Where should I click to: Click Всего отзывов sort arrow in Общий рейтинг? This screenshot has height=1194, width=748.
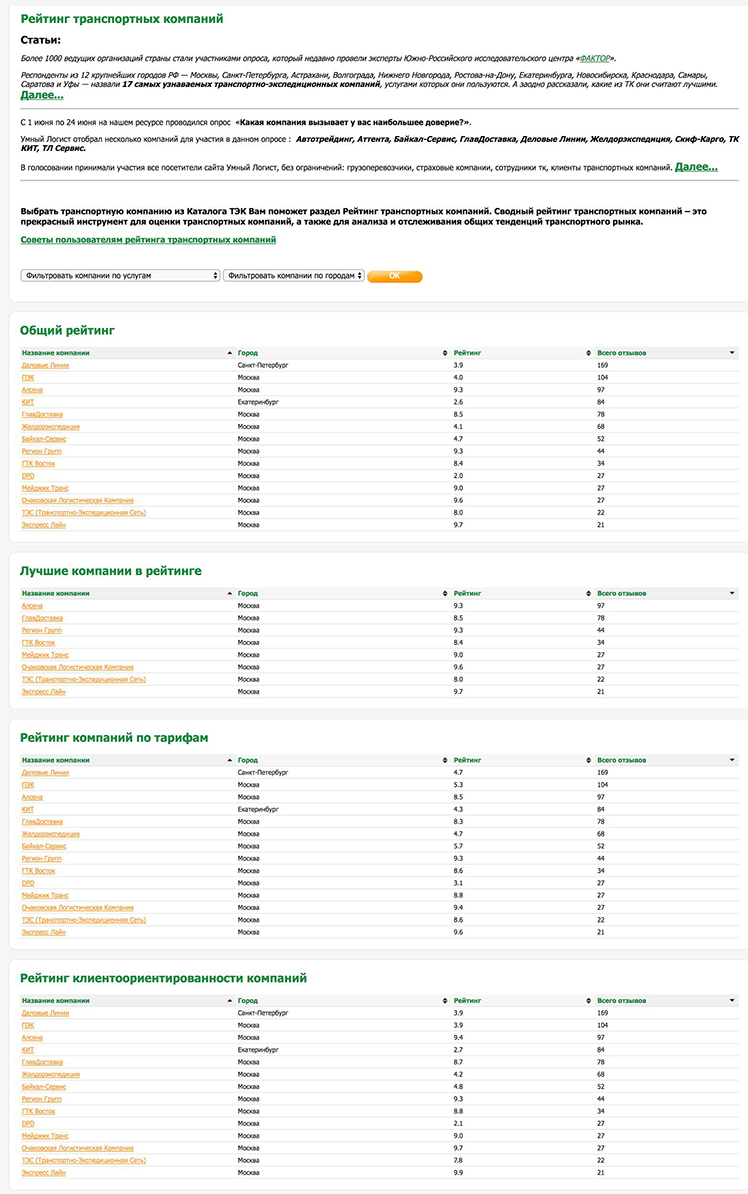tap(732, 353)
